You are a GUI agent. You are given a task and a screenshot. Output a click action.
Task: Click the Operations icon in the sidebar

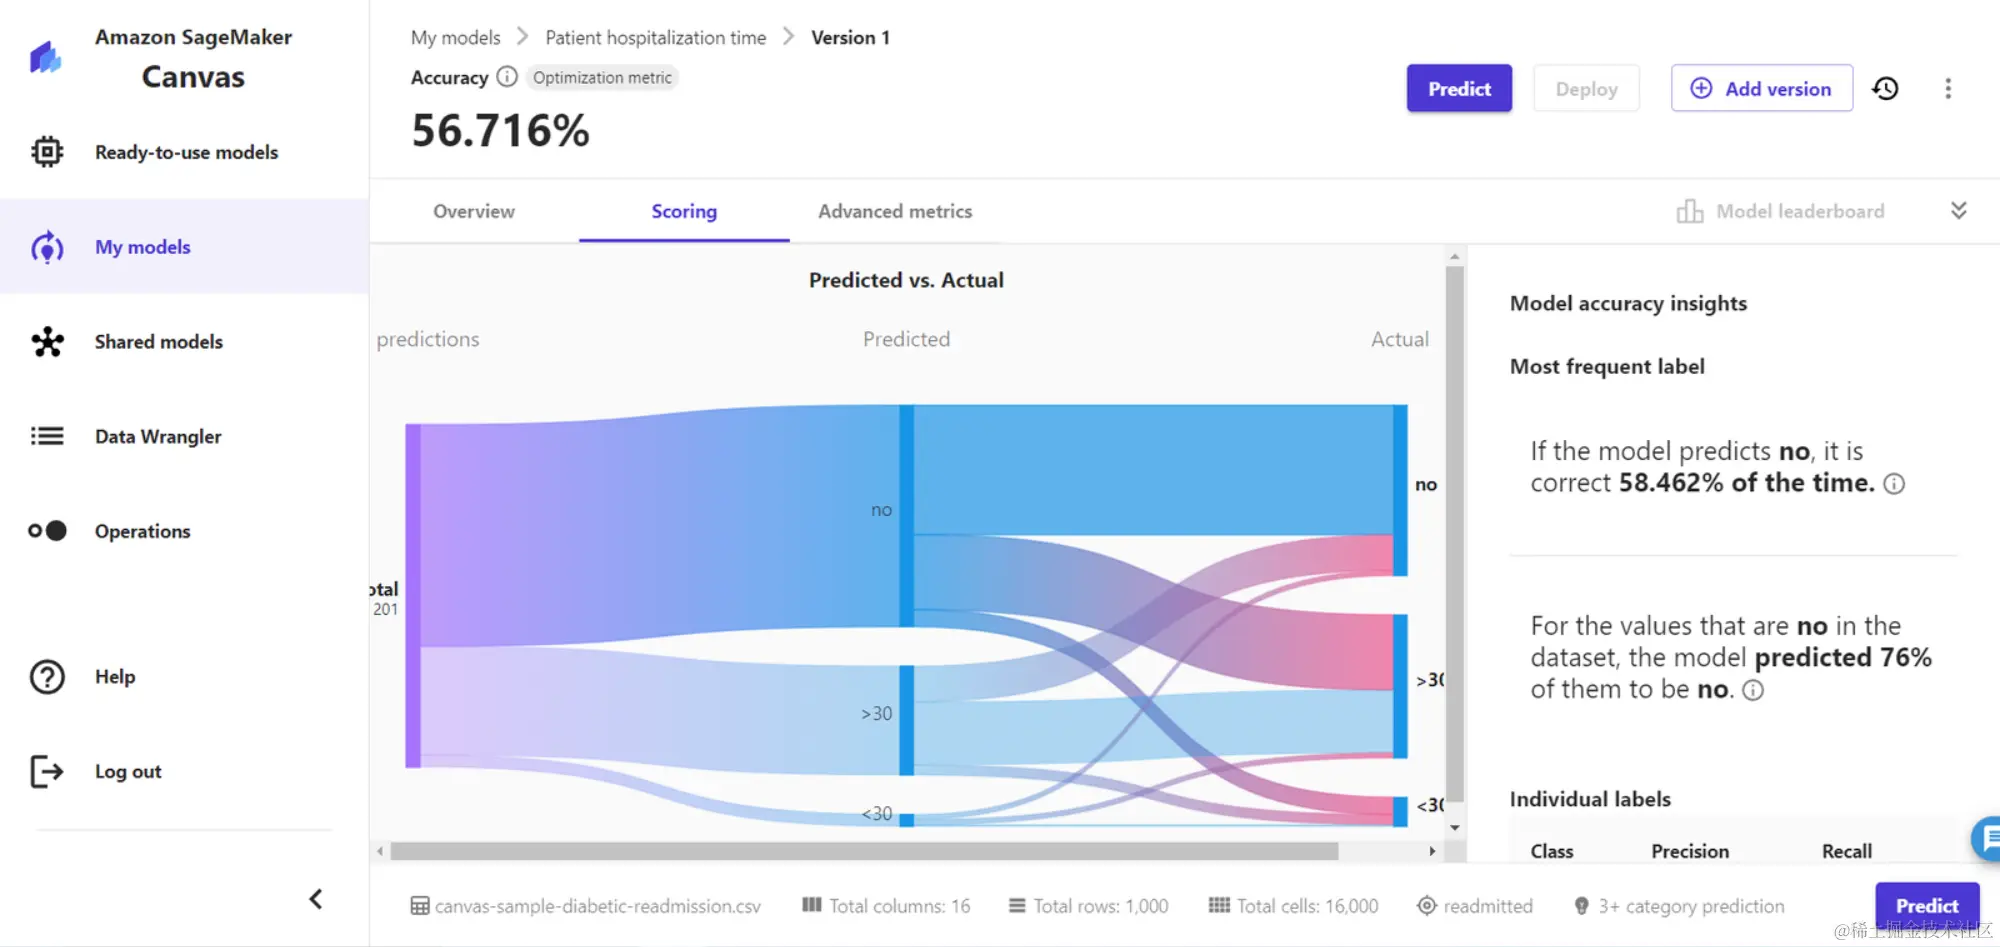47,531
